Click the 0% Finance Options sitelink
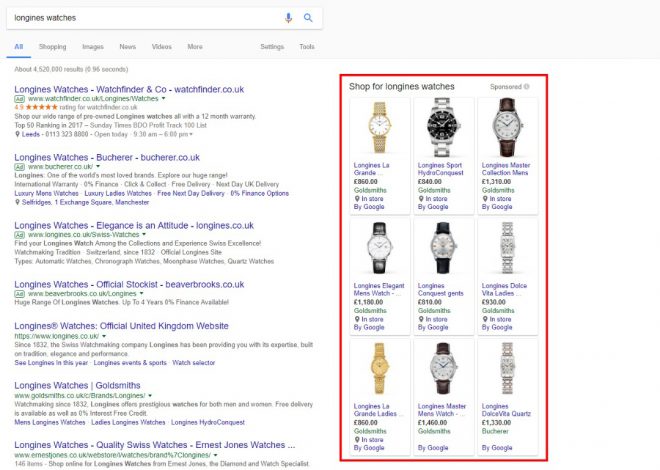The height and width of the screenshot is (470, 660). (x=259, y=194)
